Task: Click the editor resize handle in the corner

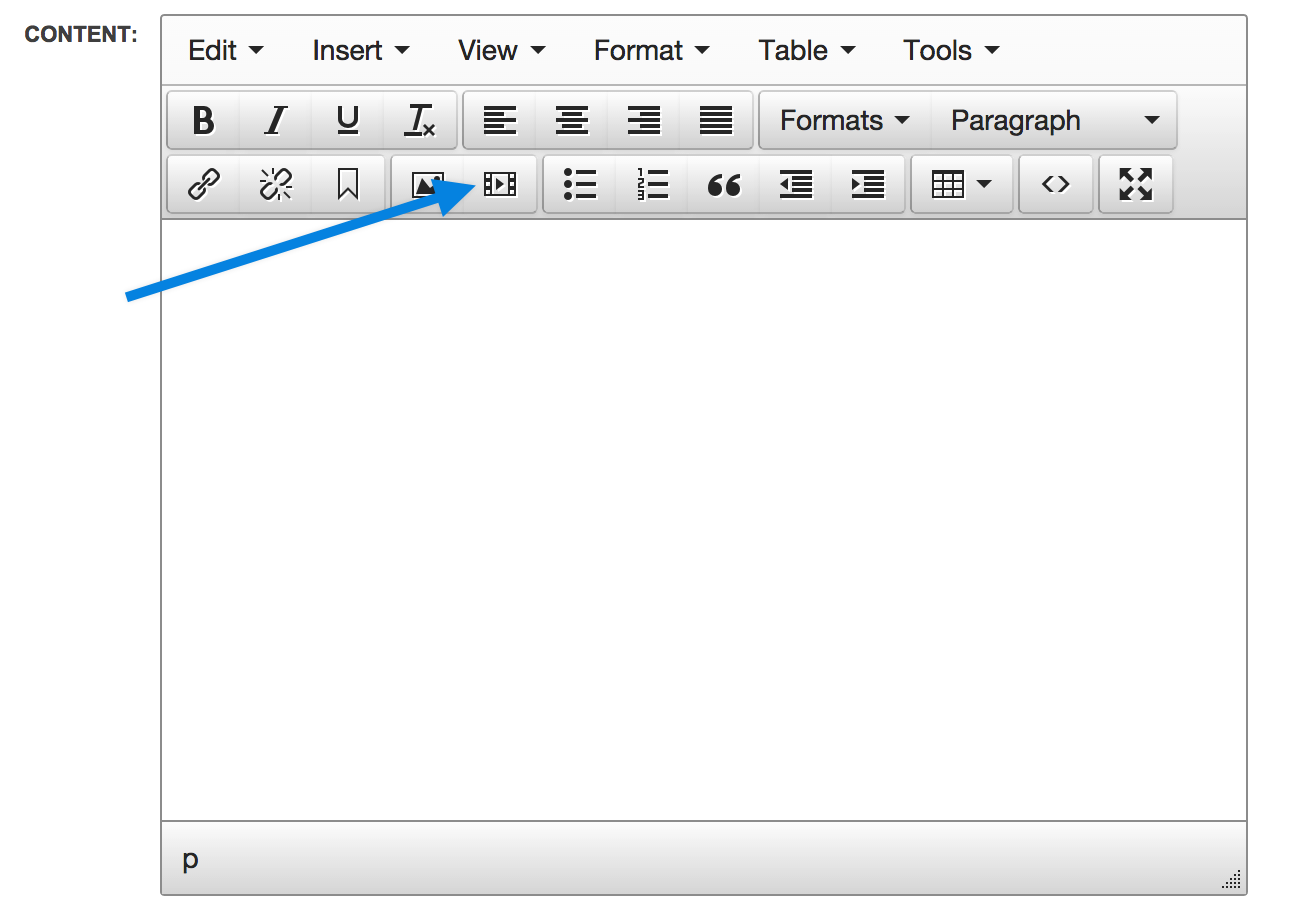Action: tap(1232, 879)
